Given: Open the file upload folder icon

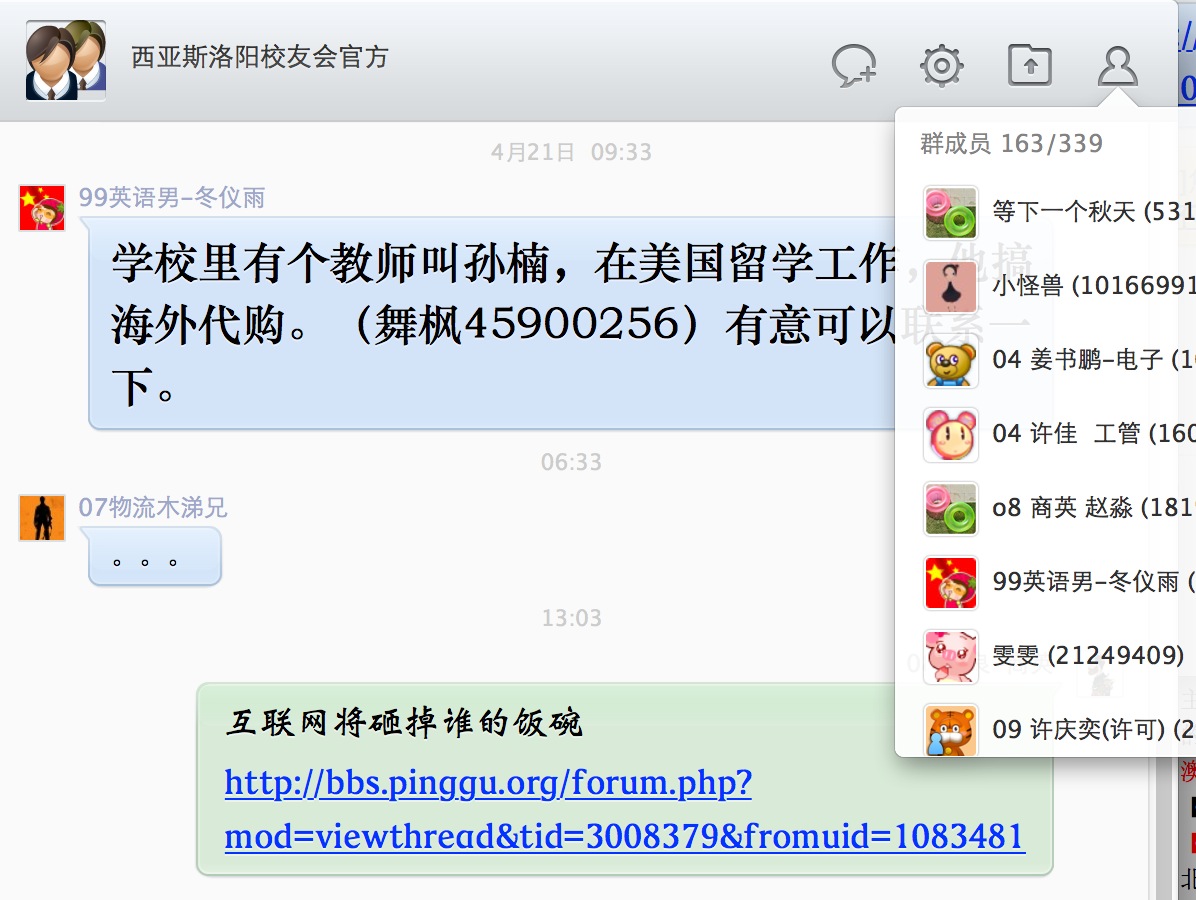Looking at the screenshot, I should [1030, 66].
